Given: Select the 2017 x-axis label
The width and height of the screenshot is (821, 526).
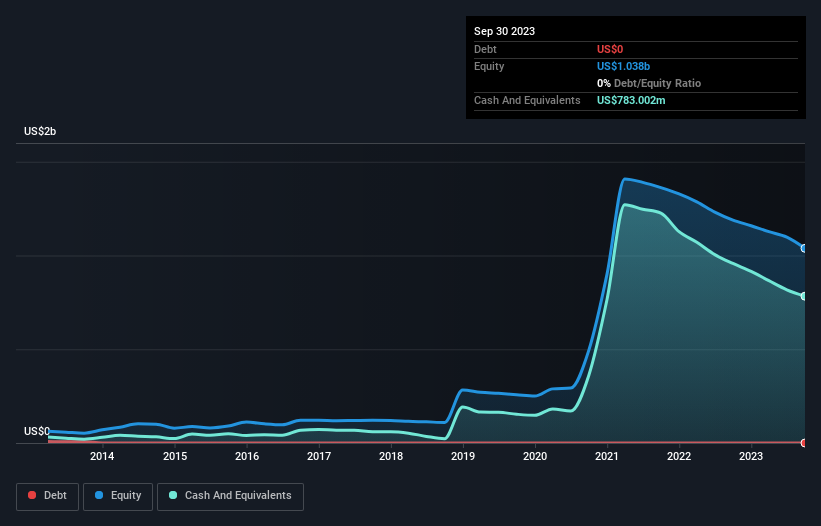Looking at the screenshot, I should [319, 456].
